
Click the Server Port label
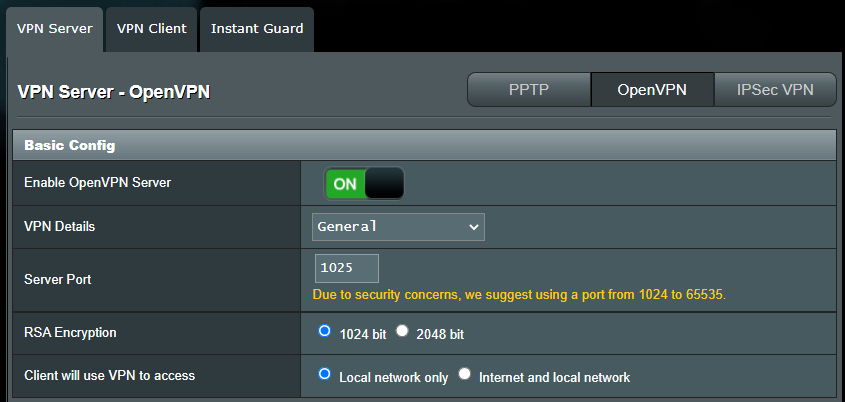point(58,279)
